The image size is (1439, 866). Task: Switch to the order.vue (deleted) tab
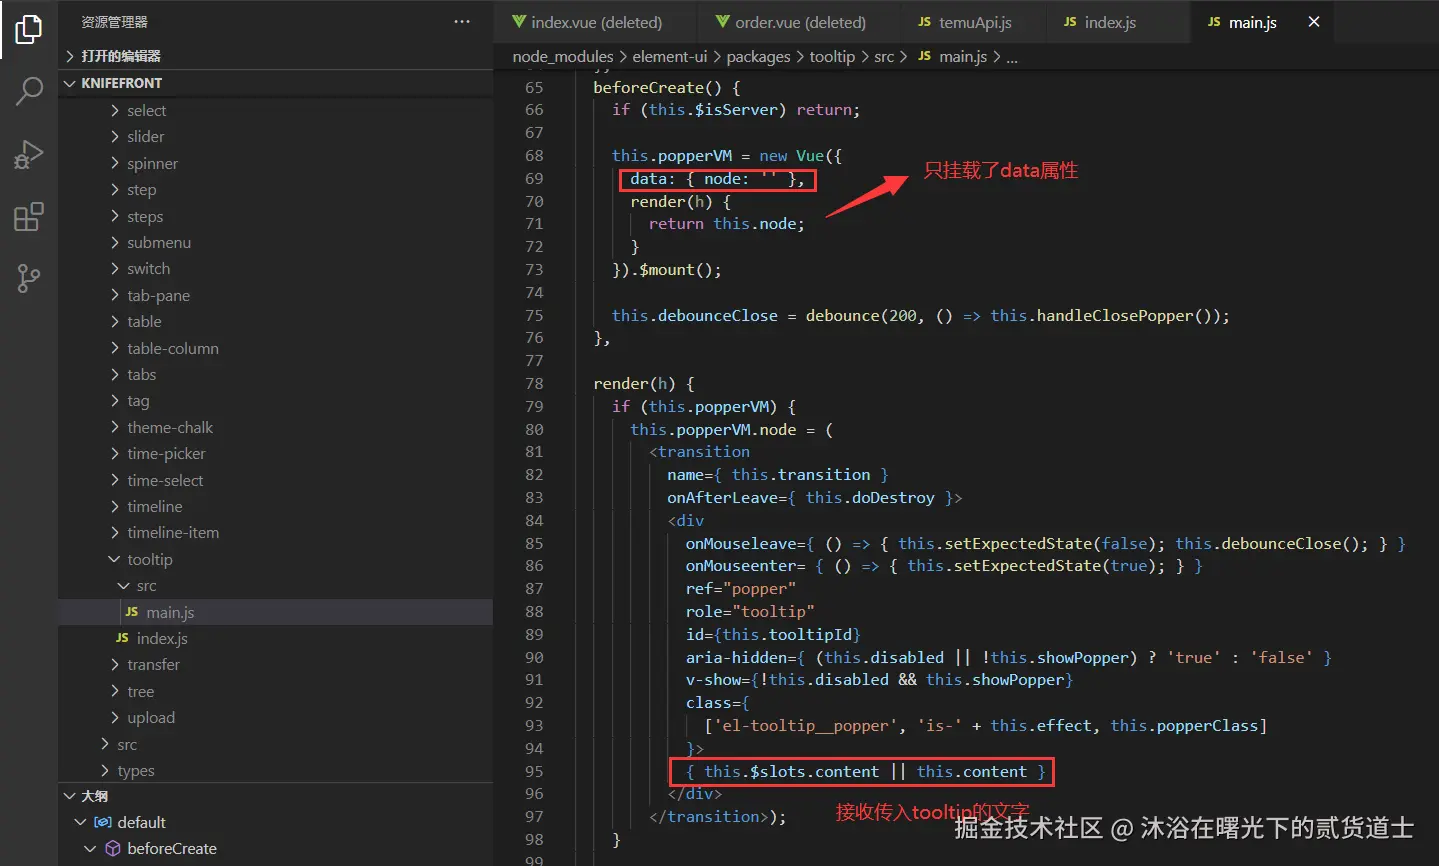pyautogui.click(x=801, y=22)
